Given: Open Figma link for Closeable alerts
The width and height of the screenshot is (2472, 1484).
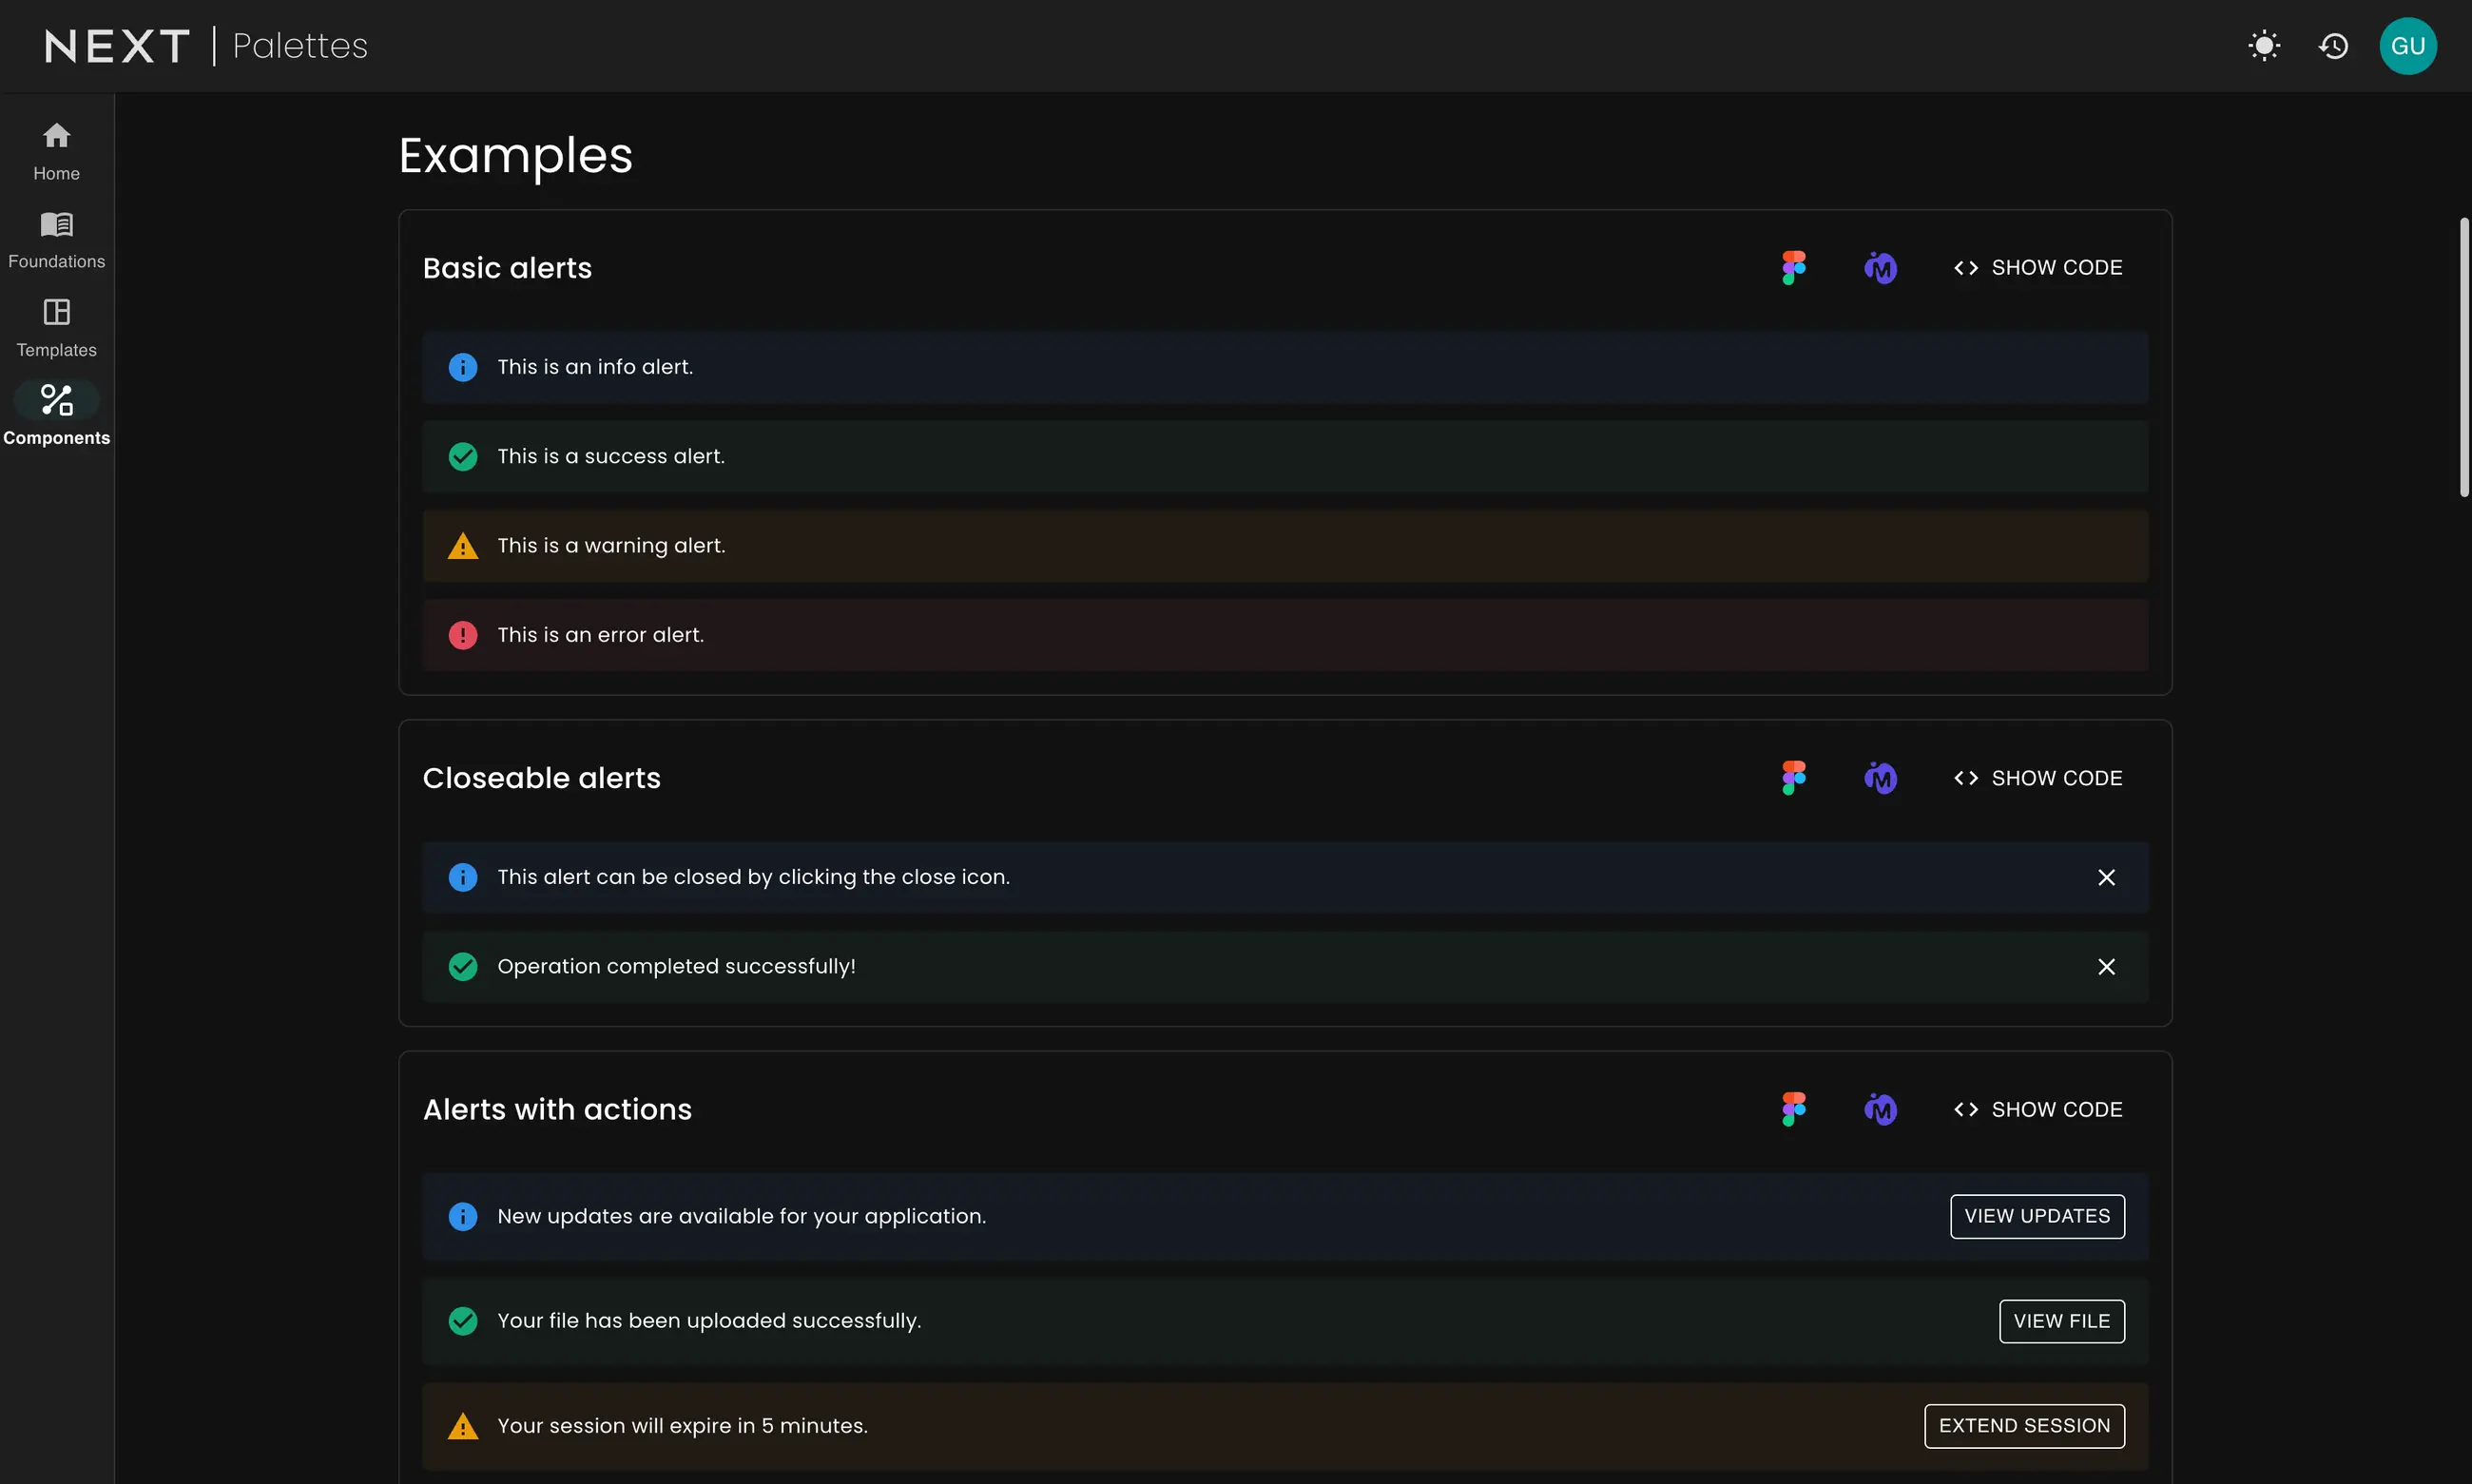Looking at the screenshot, I should (1794, 778).
